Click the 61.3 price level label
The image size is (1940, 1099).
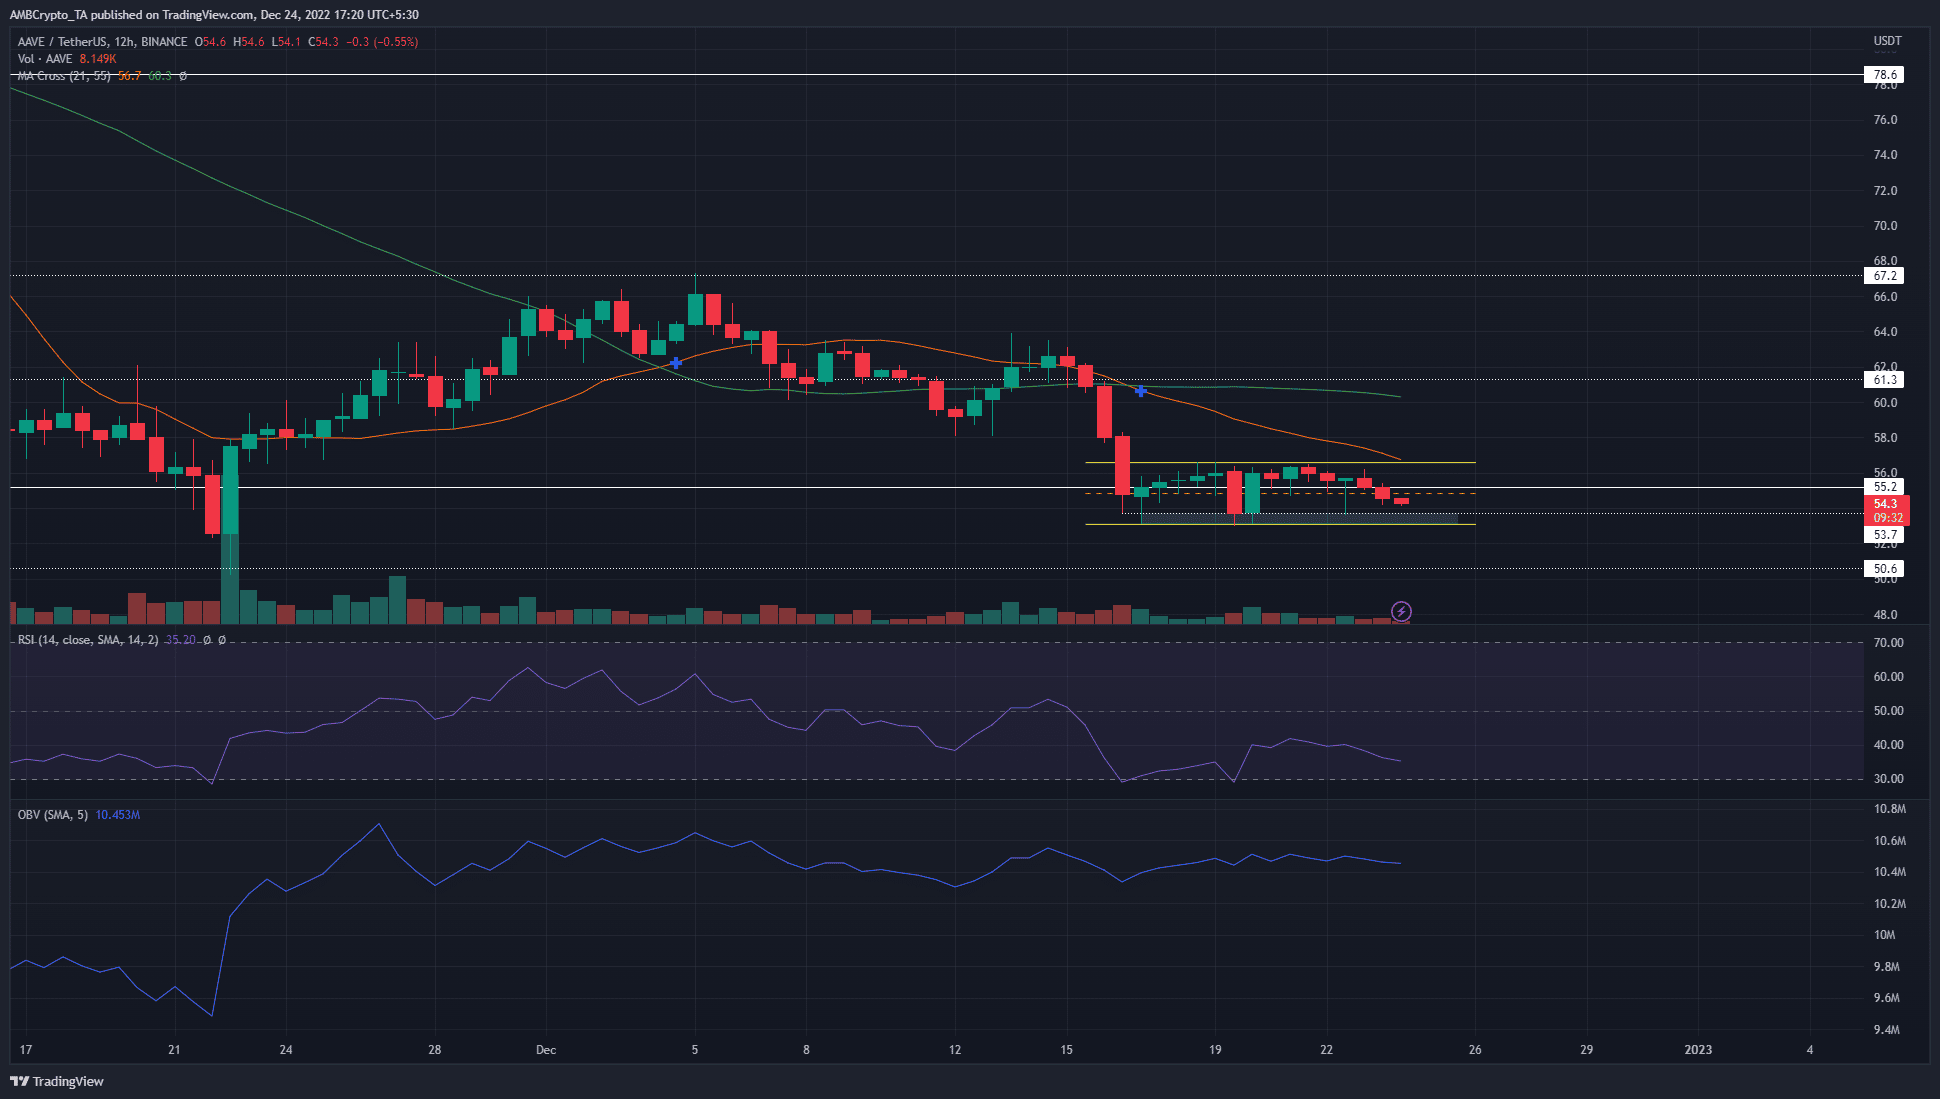(x=1885, y=380)
